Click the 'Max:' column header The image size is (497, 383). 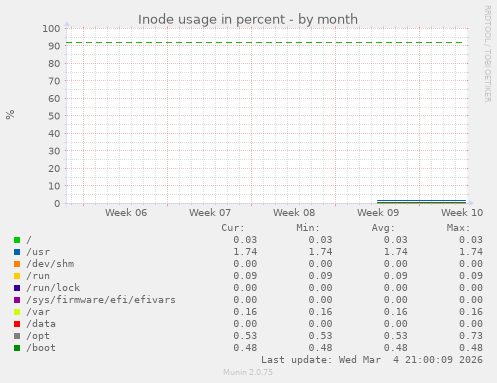(458, 228)
